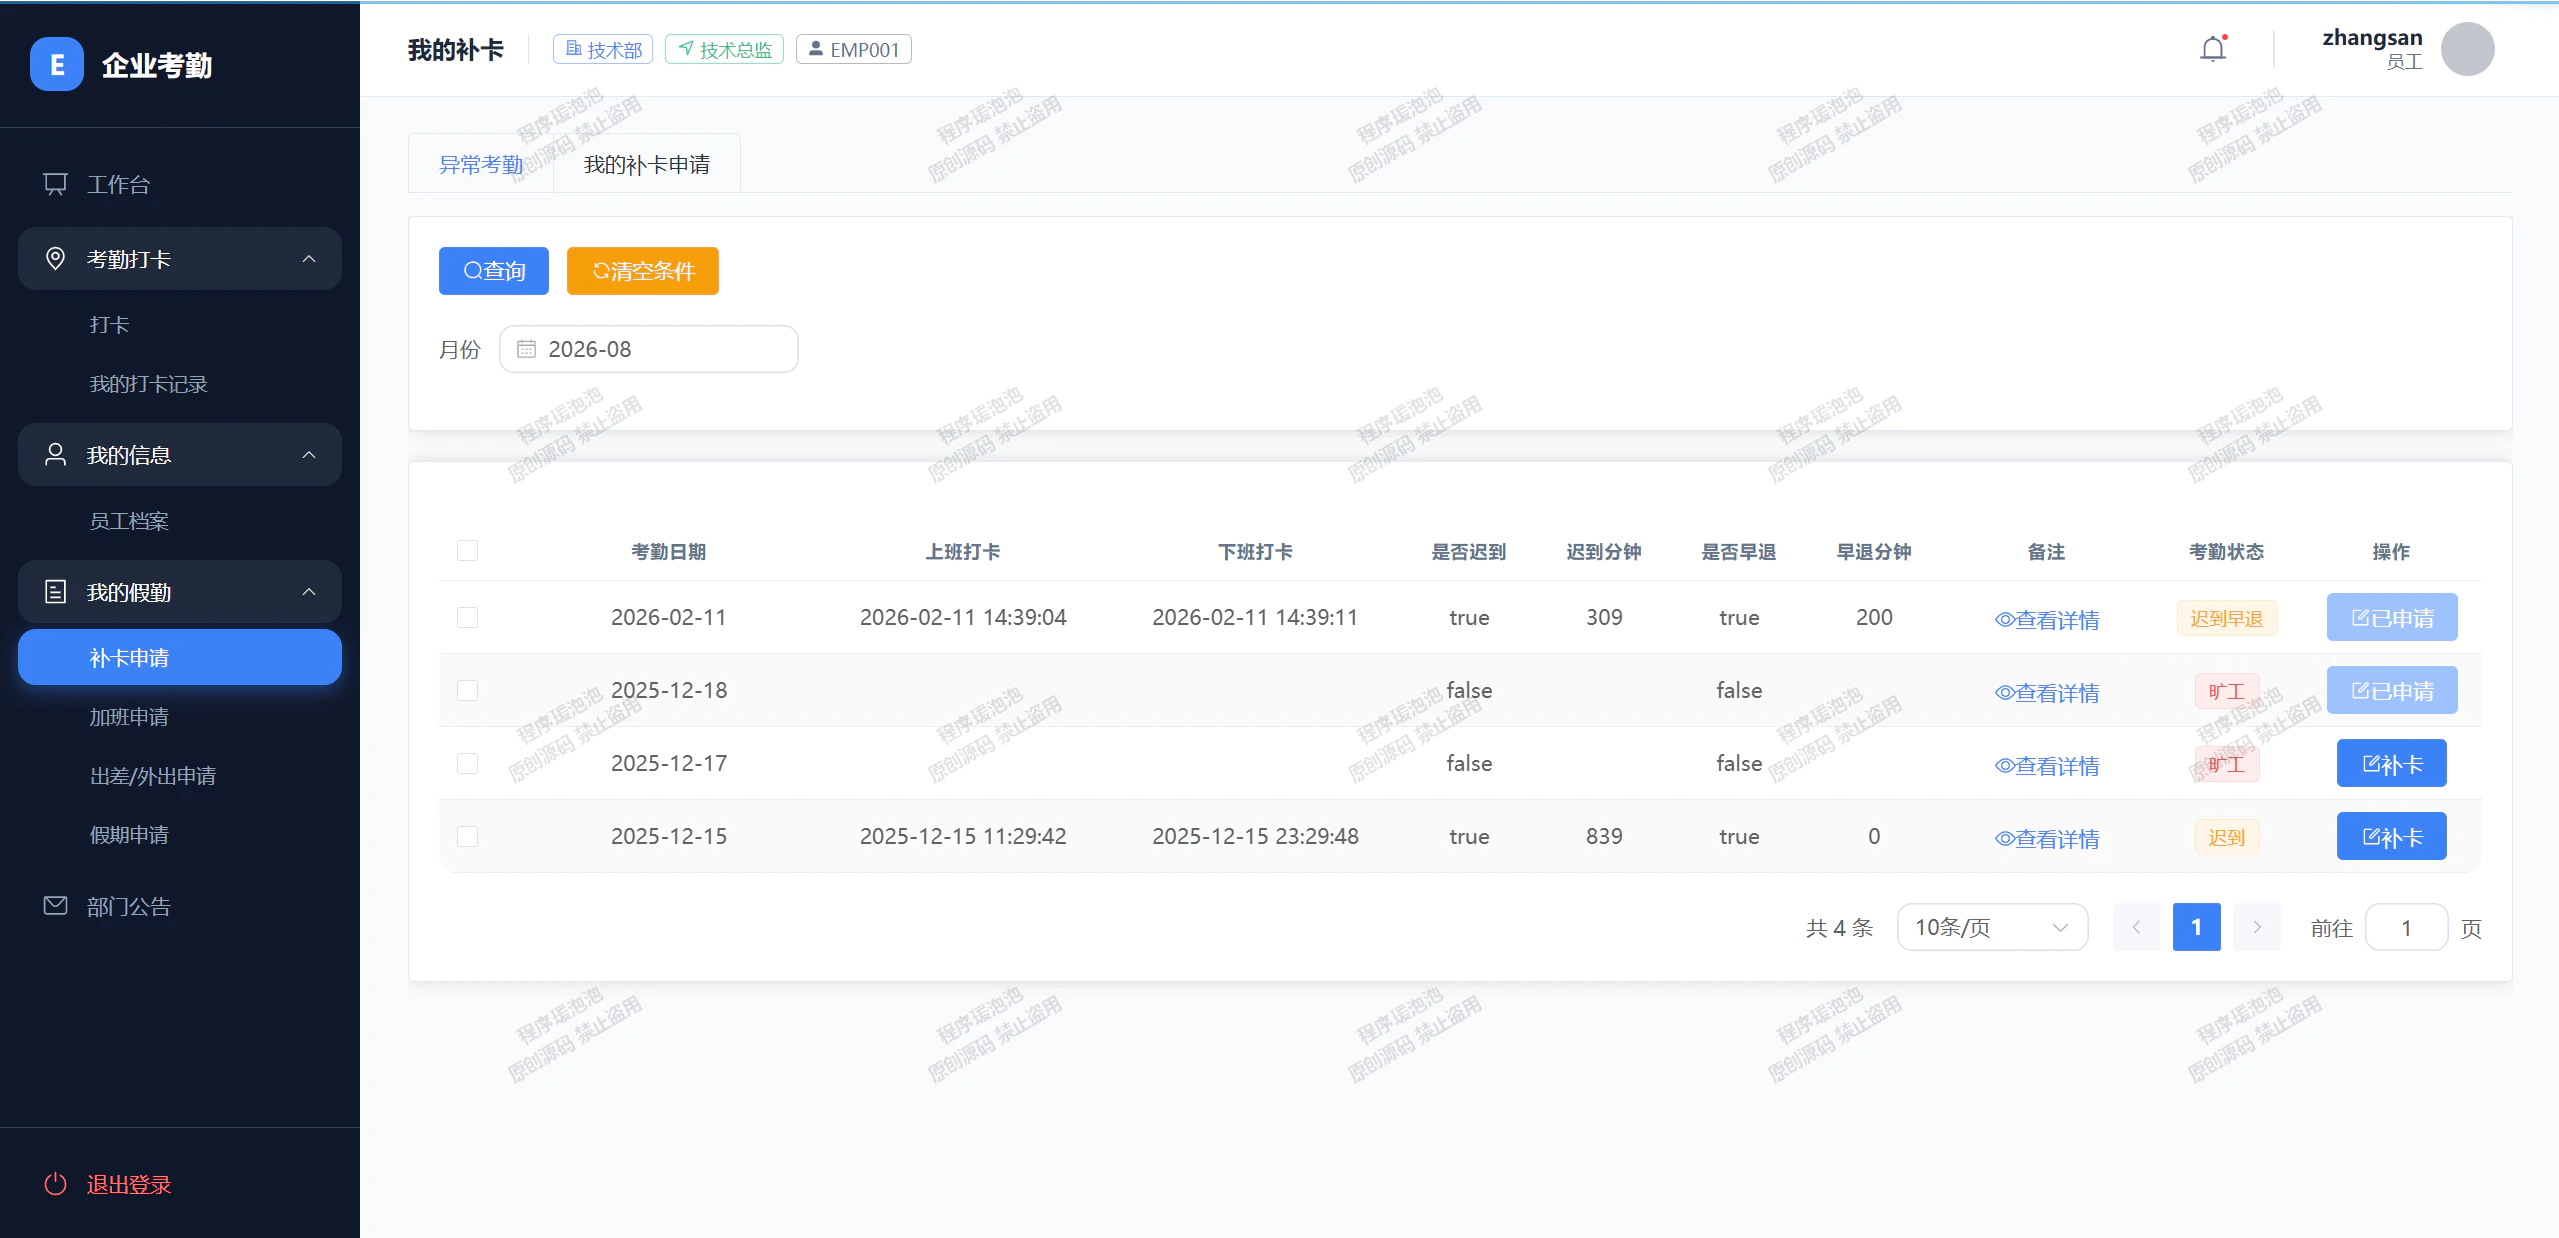Click the 我的假勤 document icon

pos(56,592)
